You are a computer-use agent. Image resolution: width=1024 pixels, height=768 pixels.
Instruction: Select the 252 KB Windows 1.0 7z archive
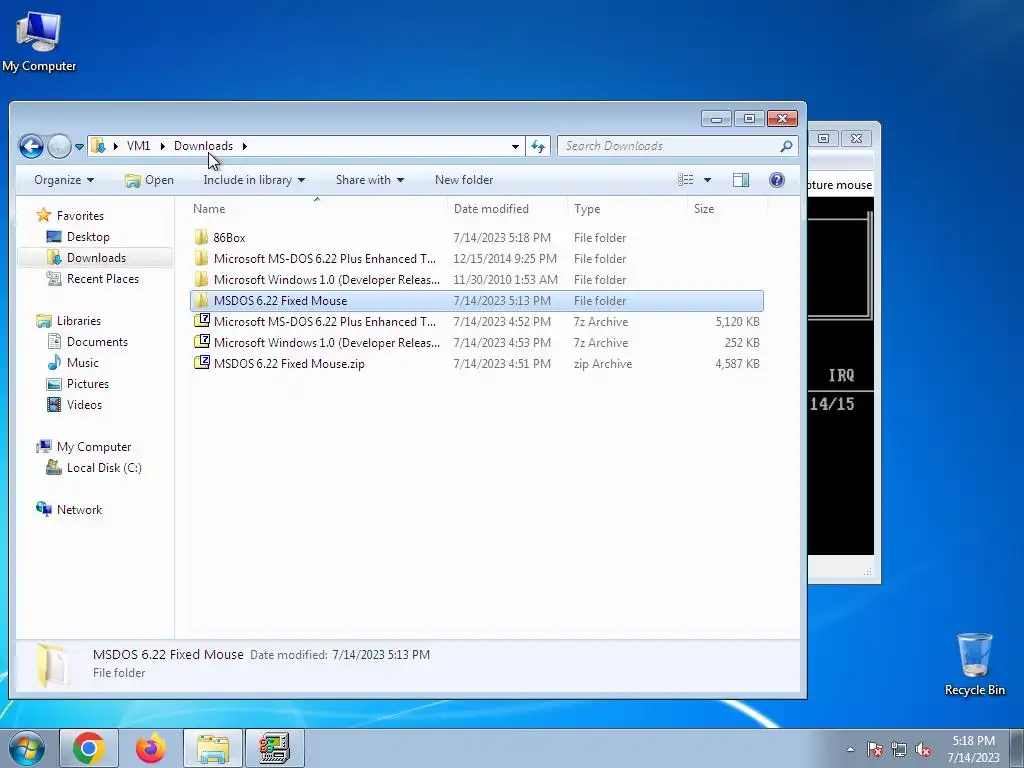coord(477,342)
